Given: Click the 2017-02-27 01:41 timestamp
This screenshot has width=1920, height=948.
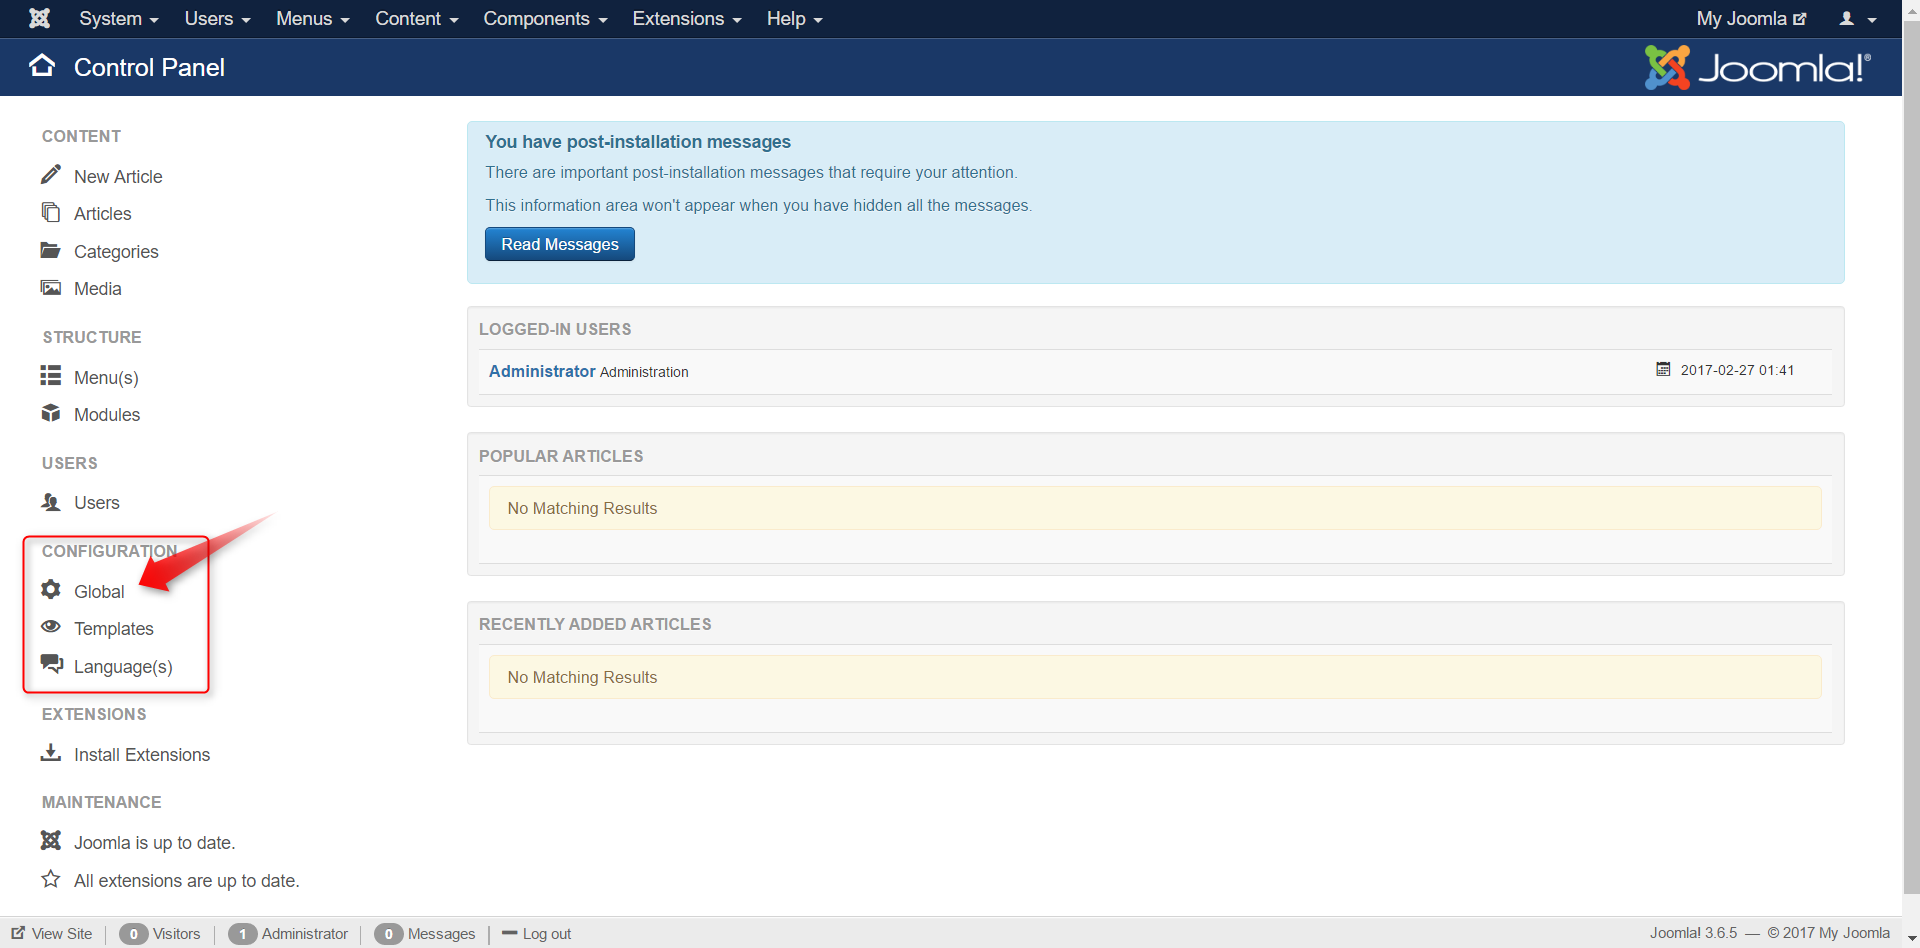Looking at the screenshot, I should click(1737, 370).
